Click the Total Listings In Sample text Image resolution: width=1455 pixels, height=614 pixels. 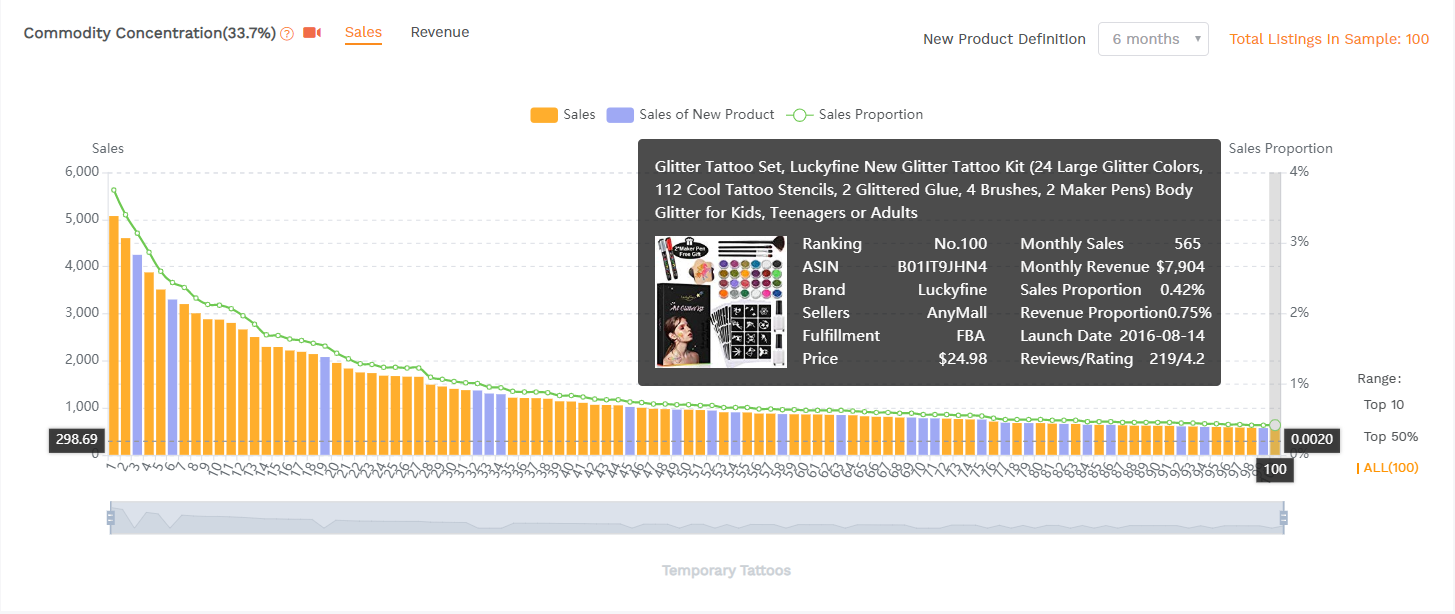1329,39
